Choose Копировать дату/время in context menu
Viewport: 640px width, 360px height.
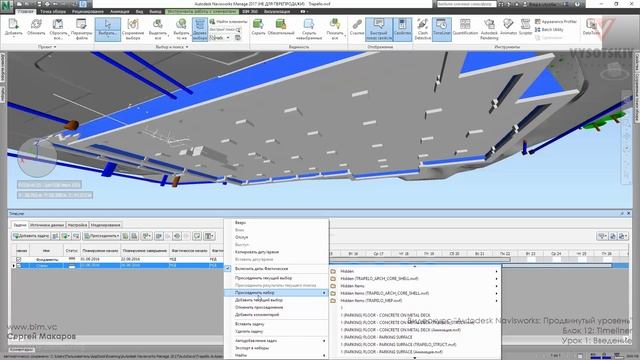click(257, 252)
